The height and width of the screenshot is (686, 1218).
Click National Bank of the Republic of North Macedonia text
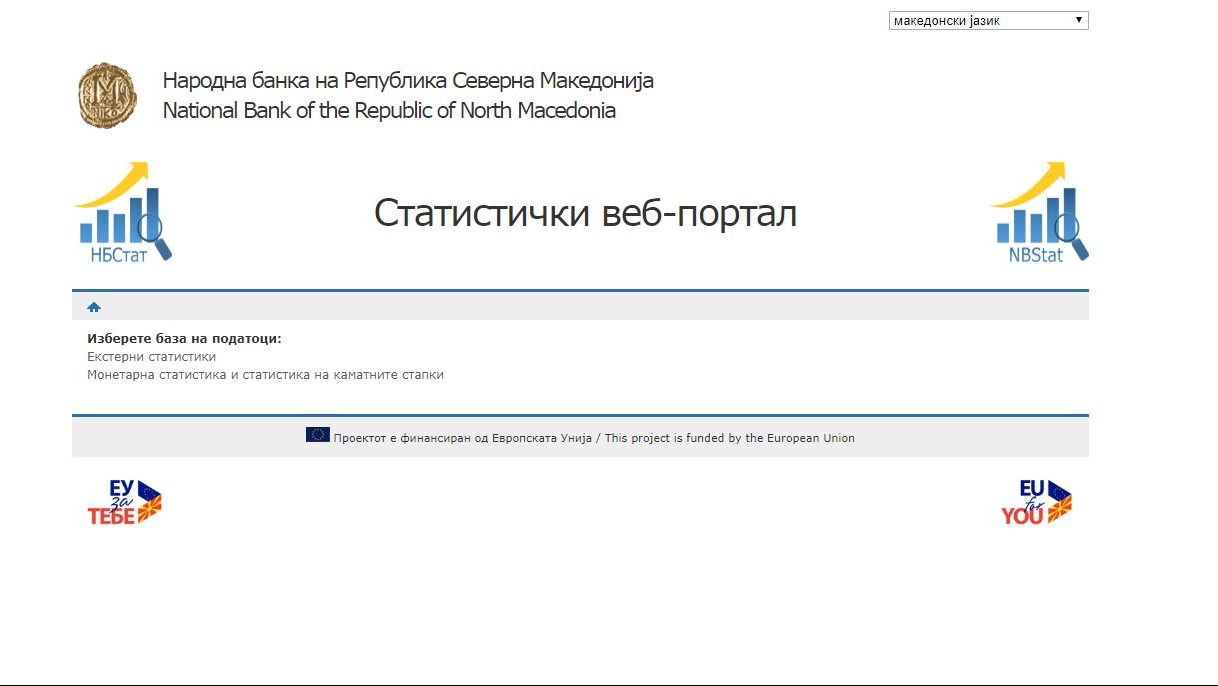(x=389, y=111)
